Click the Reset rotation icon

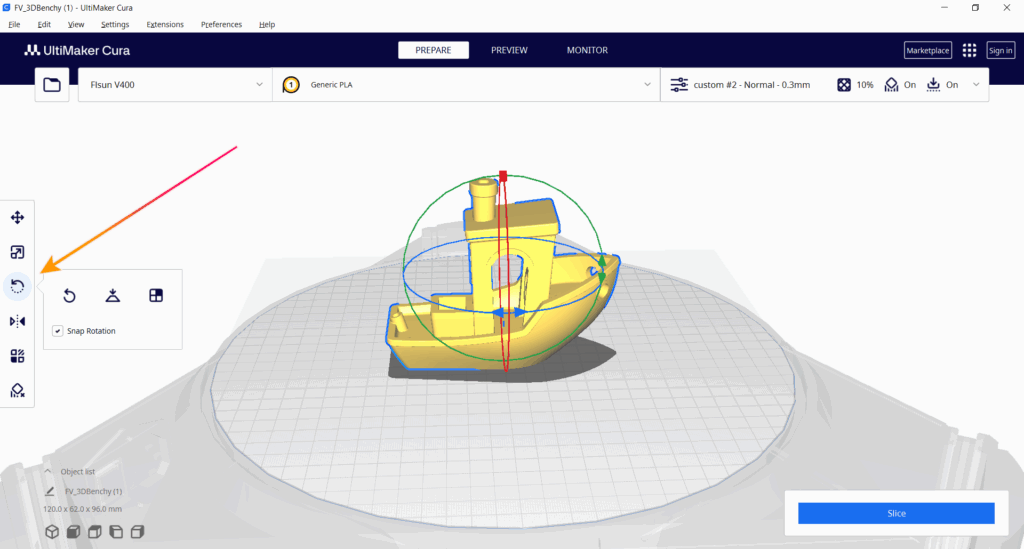[69, 296]
